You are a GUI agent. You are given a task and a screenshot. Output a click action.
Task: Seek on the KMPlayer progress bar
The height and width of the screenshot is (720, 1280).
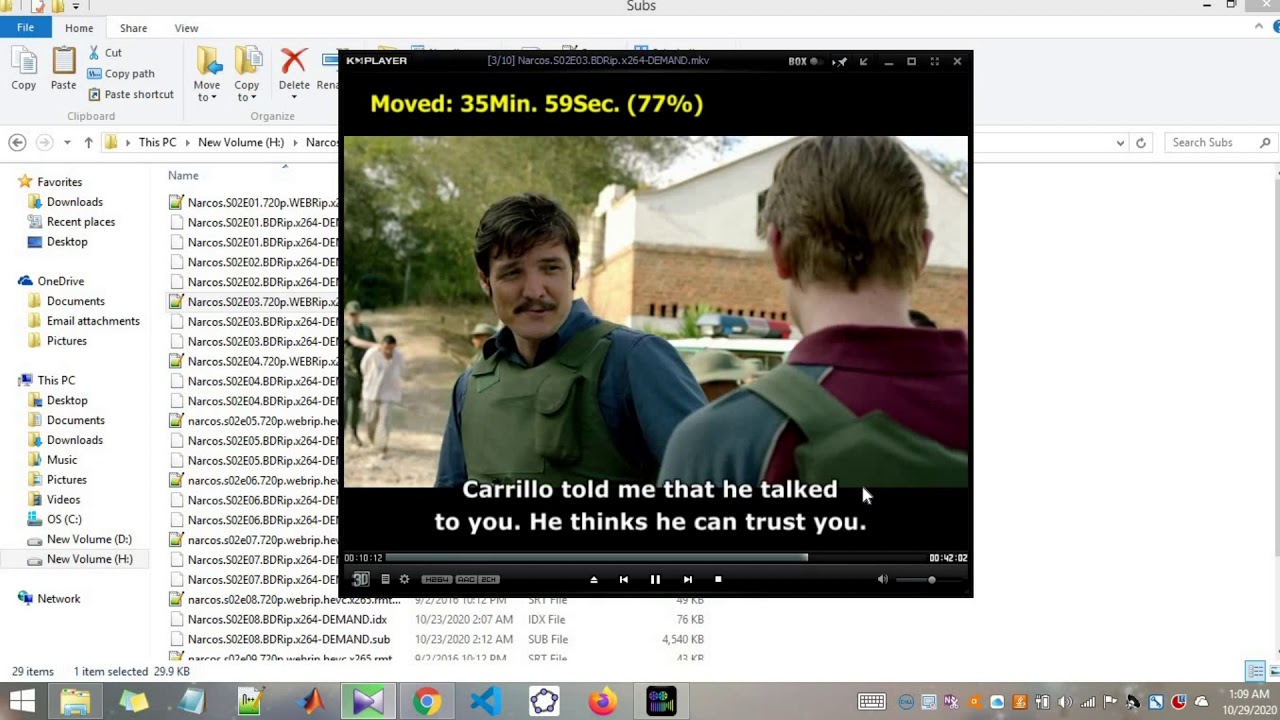tap(655, 558)
